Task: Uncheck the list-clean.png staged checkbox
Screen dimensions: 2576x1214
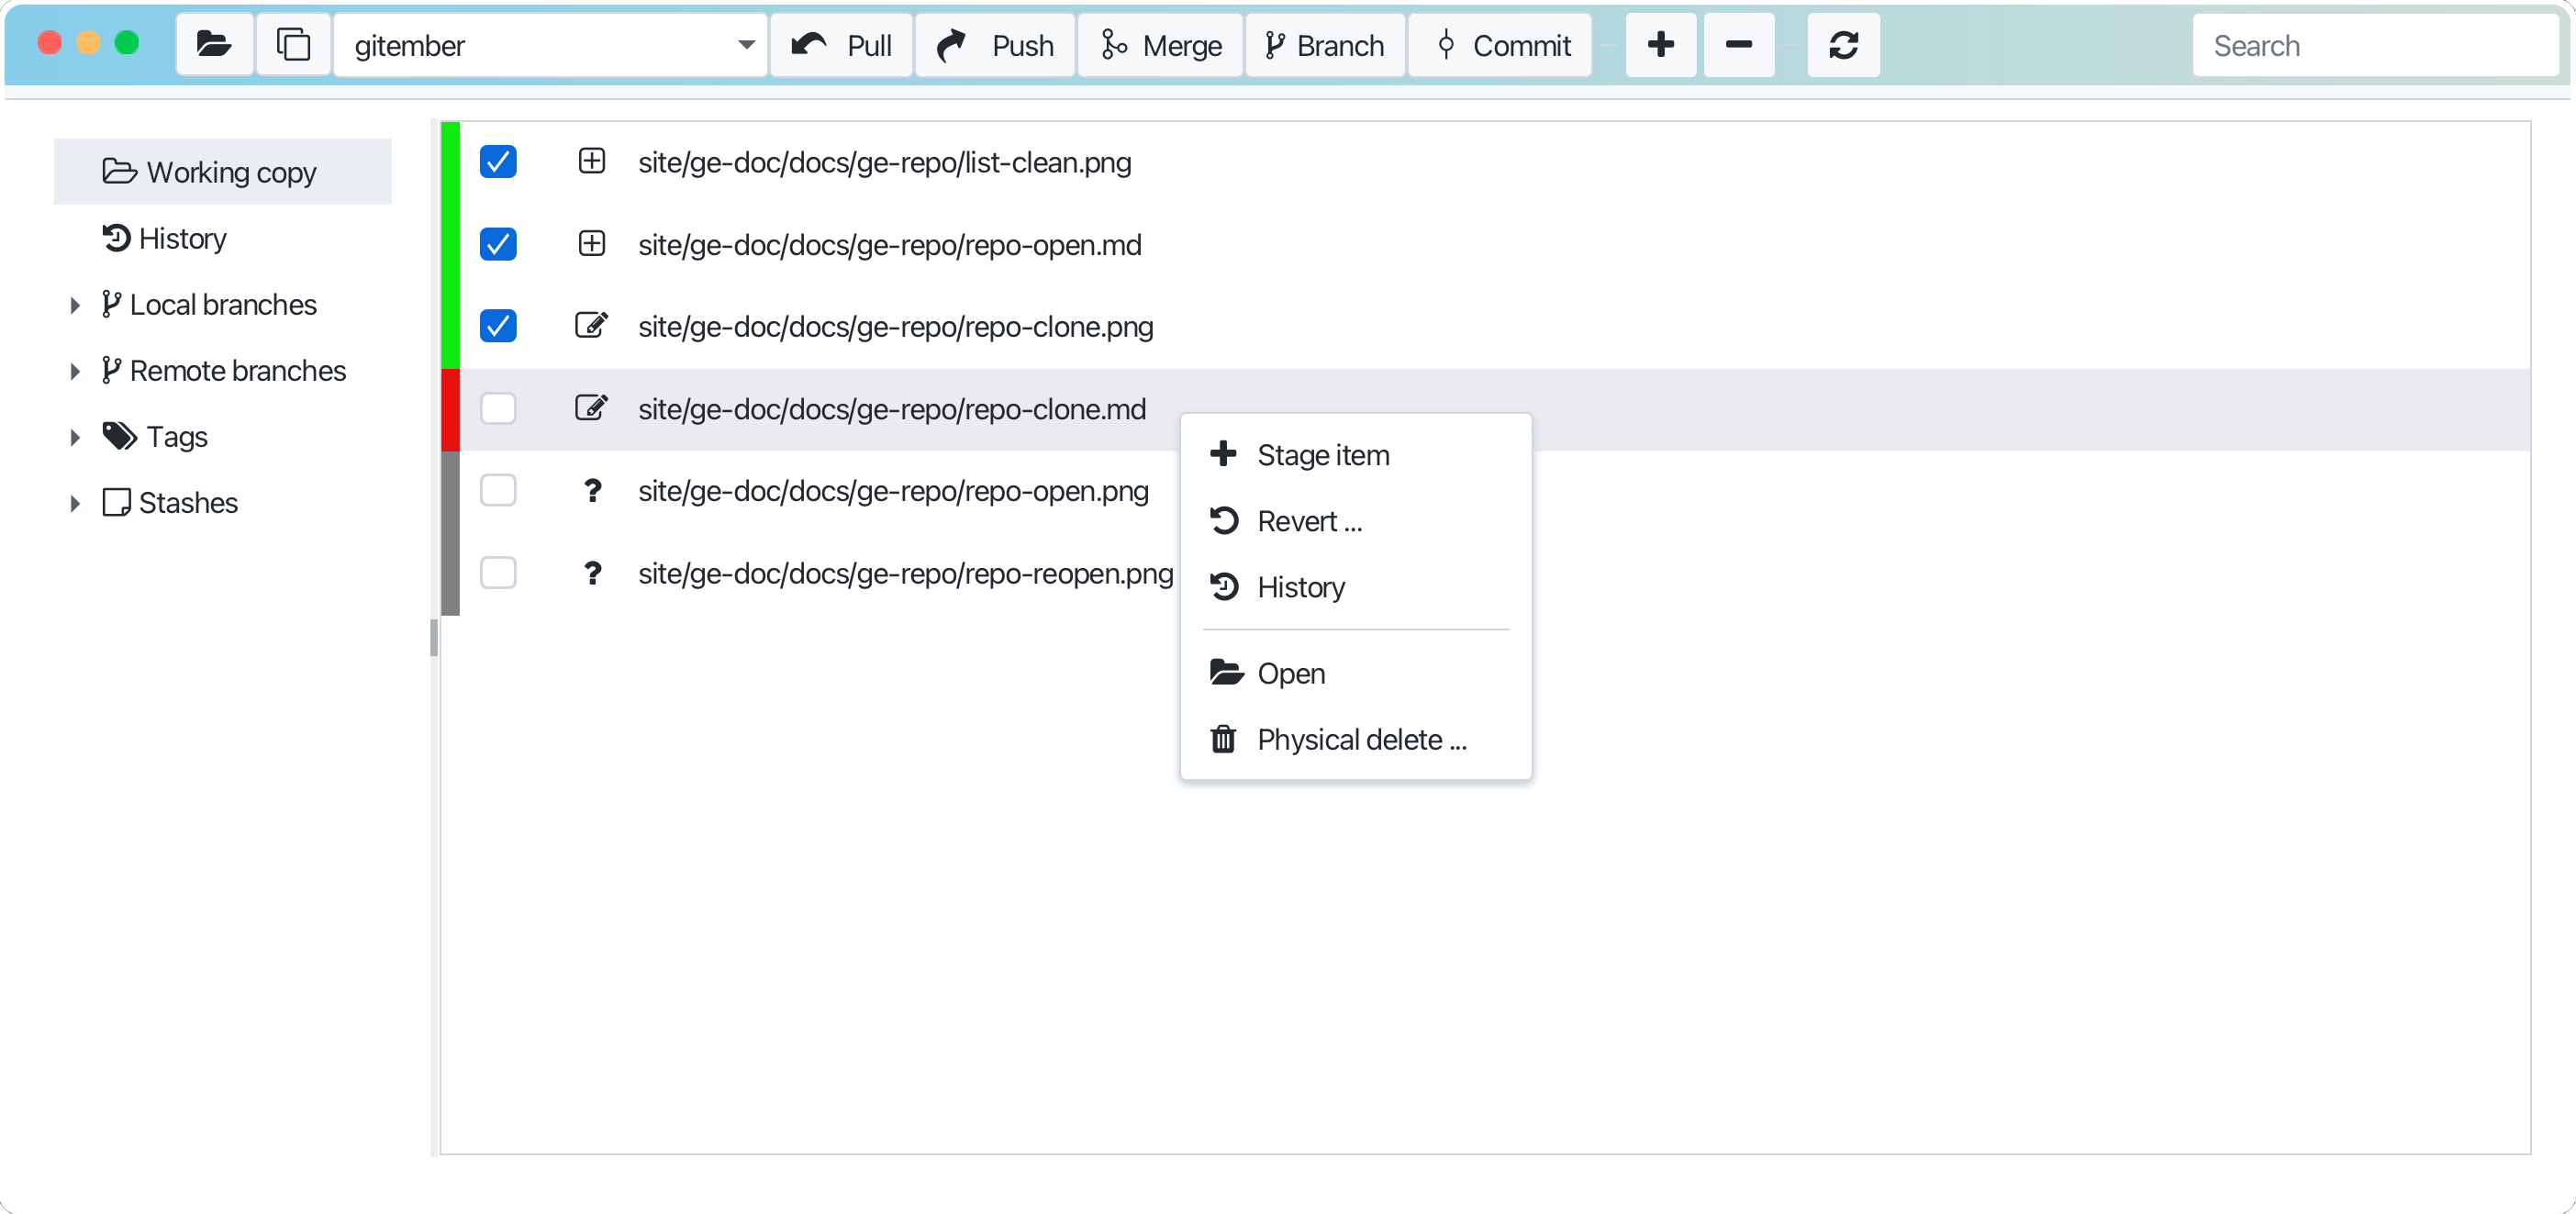Action: tap(498, 161)
